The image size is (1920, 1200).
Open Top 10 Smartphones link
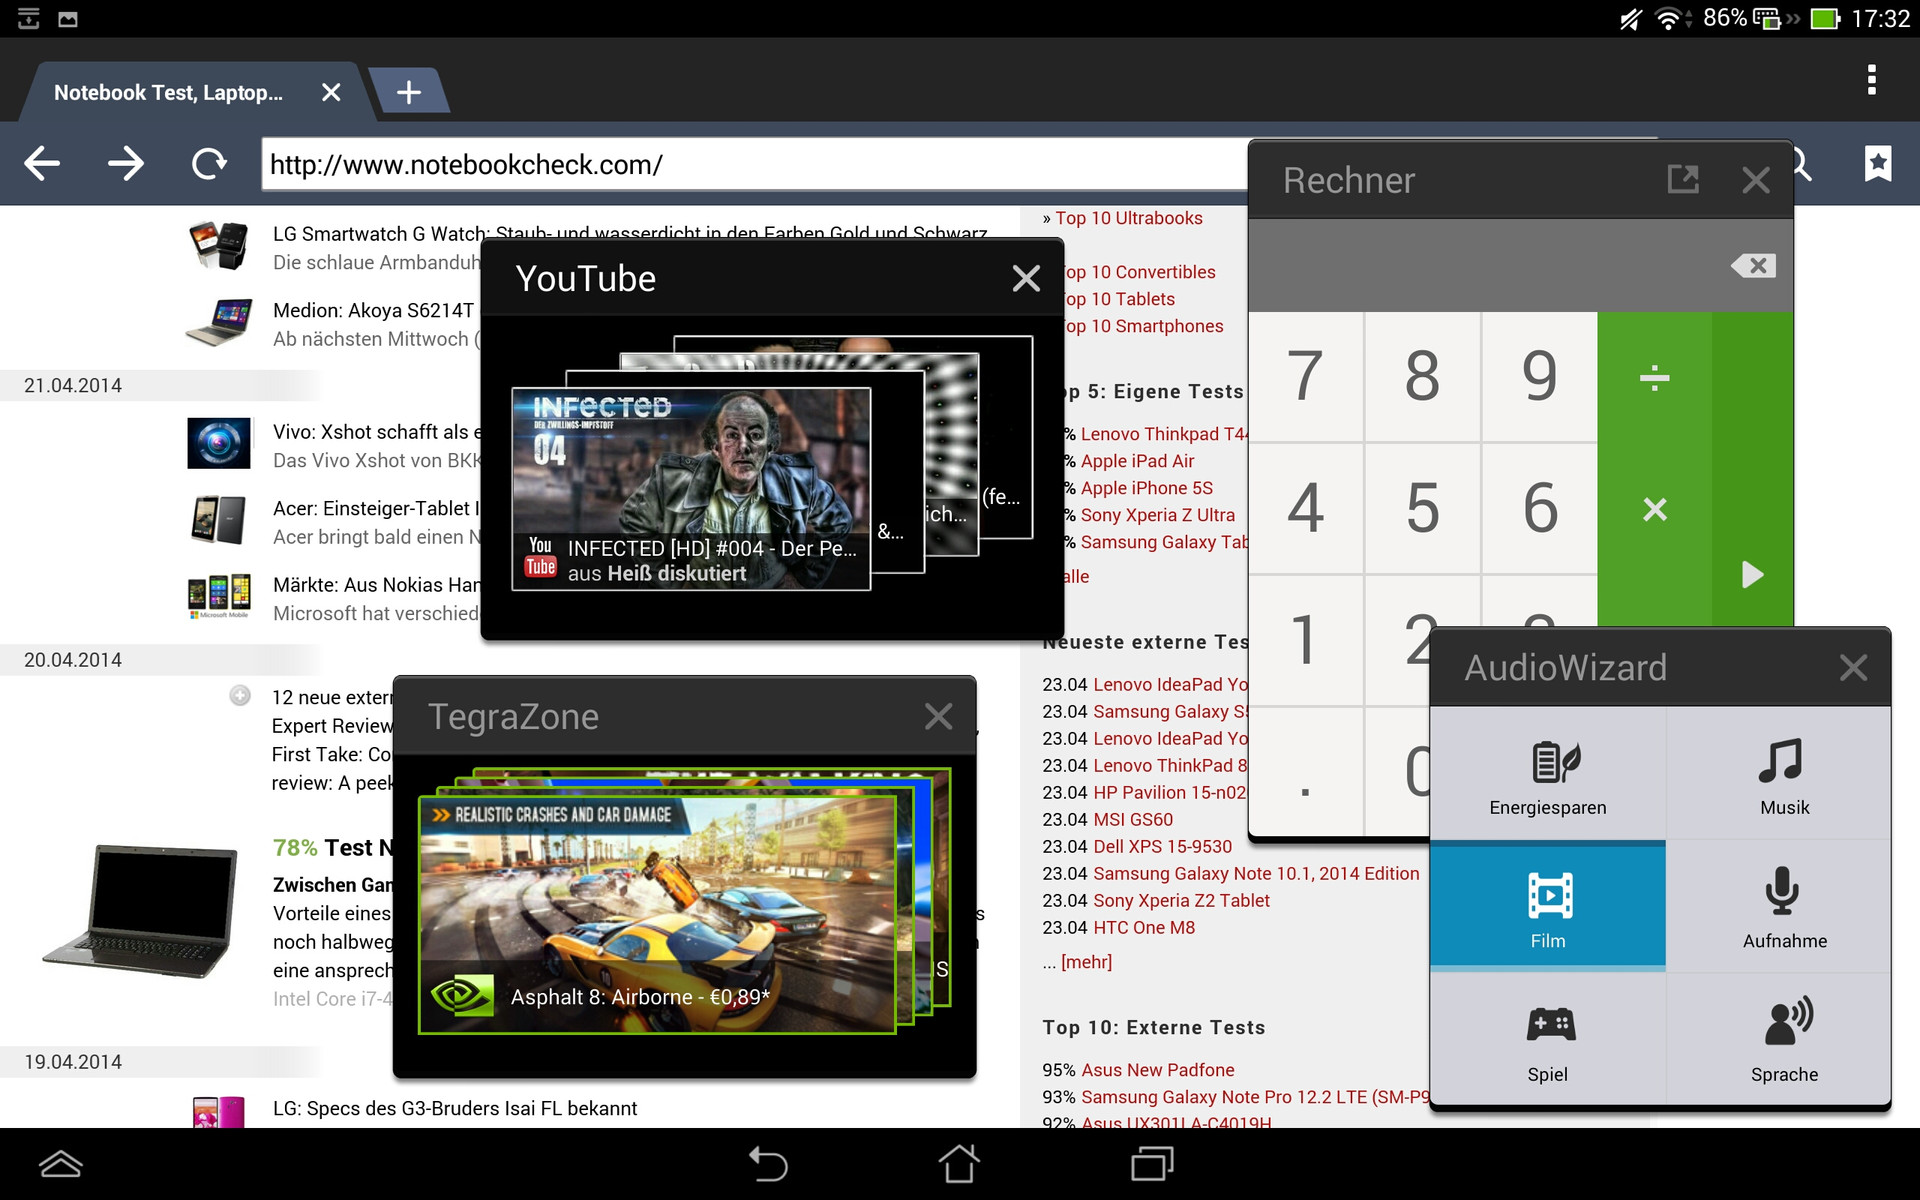[x=1143, y=326]
